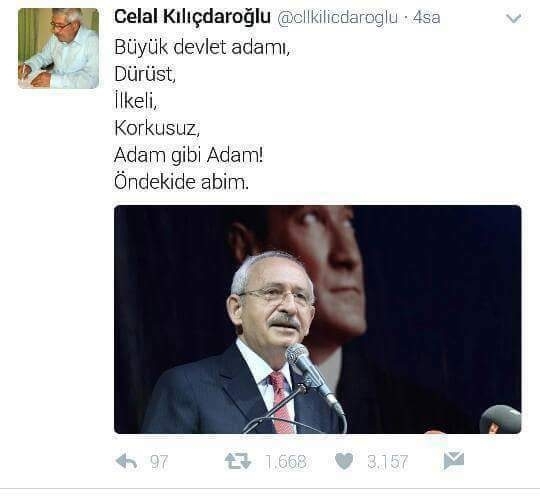
Task: Click the @cllkilicdaroglu handle
Action: (337, 18)
